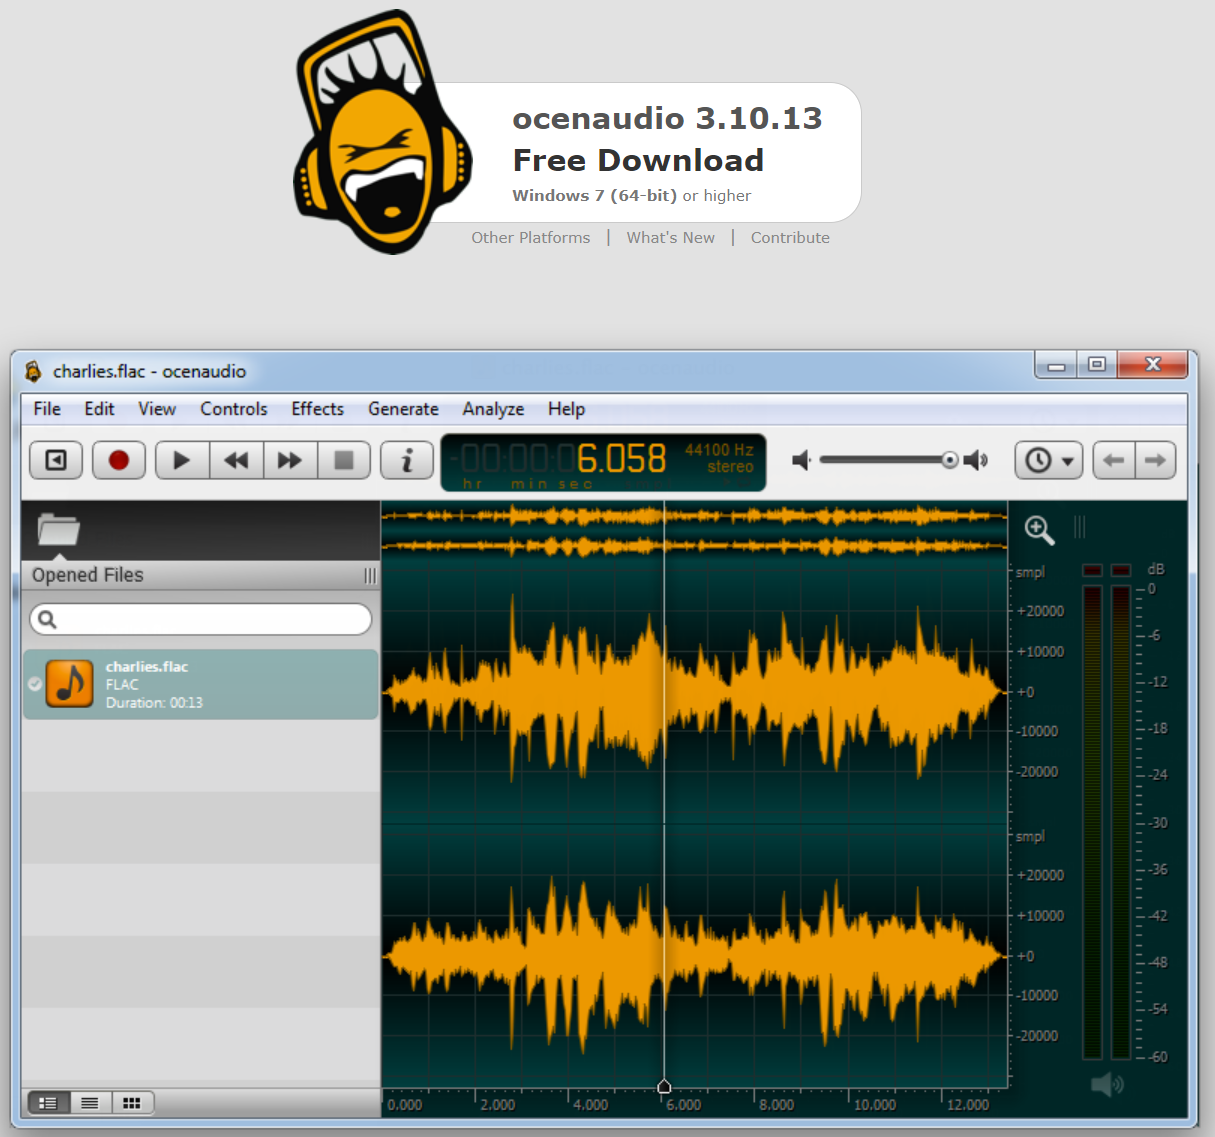
Task: Open the What's New link
Action: [x=671, y=238]
